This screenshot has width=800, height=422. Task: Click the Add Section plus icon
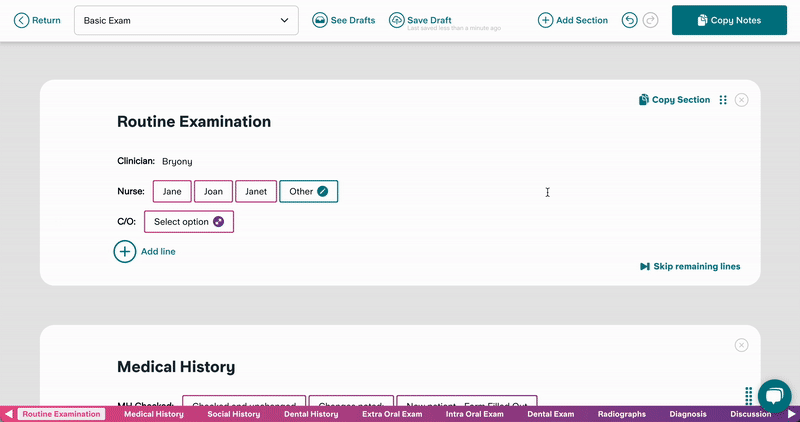(x=545, y=20)
